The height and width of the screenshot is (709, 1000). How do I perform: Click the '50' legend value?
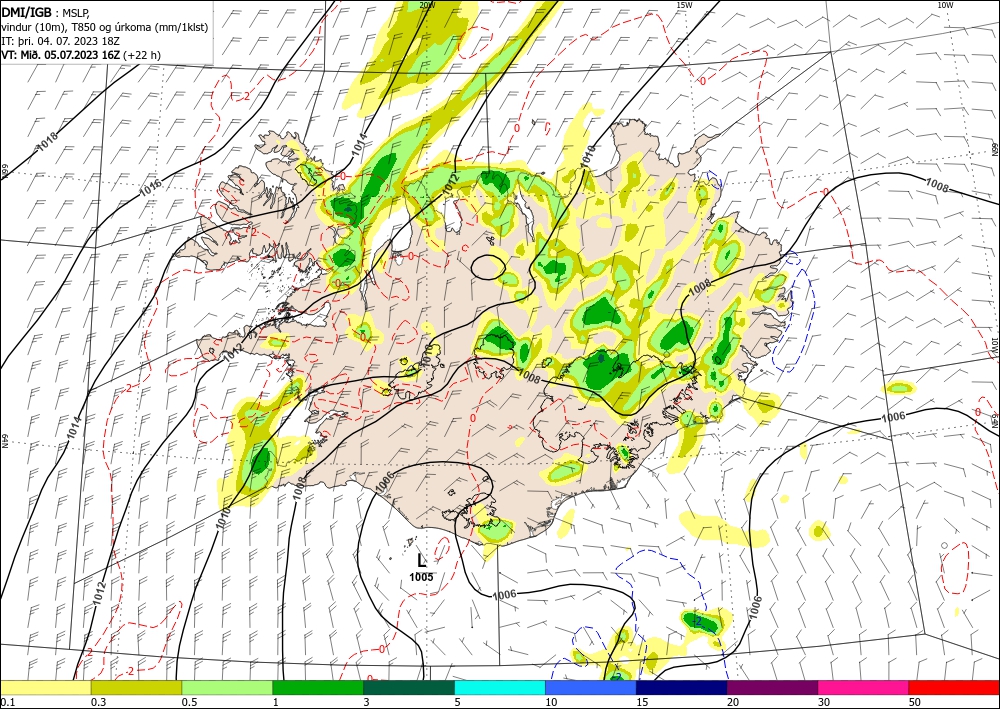coord(915,702)
